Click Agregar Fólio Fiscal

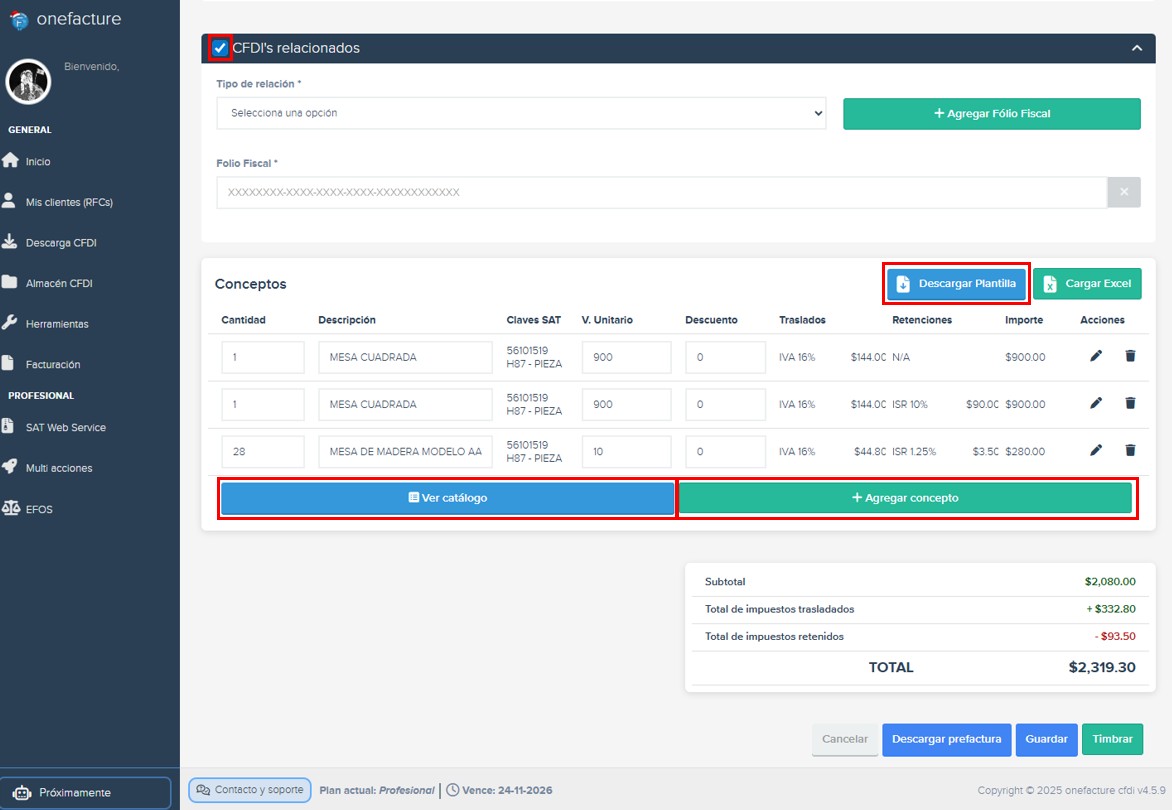pyautogui.click(x=991, y=114)
